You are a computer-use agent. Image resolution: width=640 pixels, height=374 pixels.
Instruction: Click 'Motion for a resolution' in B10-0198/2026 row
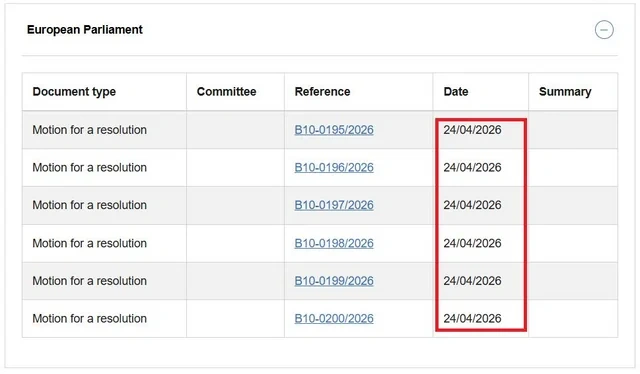point(89,243)
